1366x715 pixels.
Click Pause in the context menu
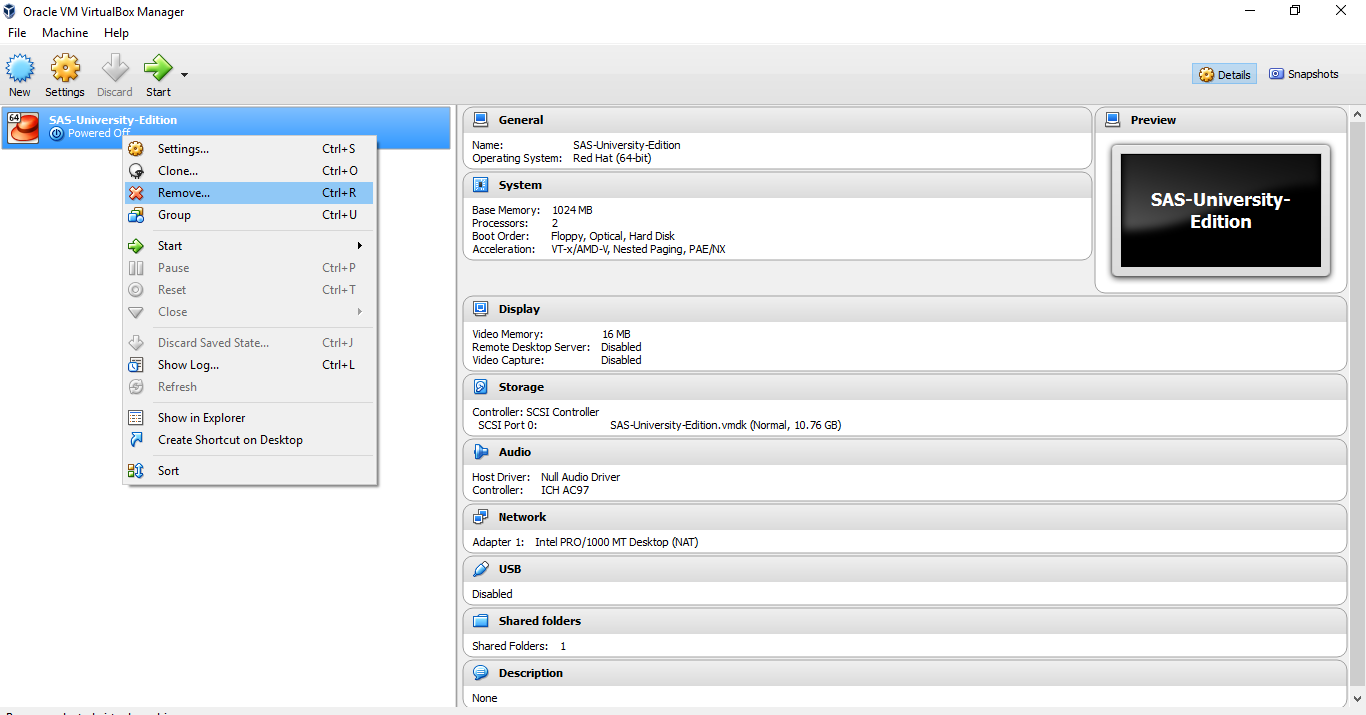tap(248, 268)
